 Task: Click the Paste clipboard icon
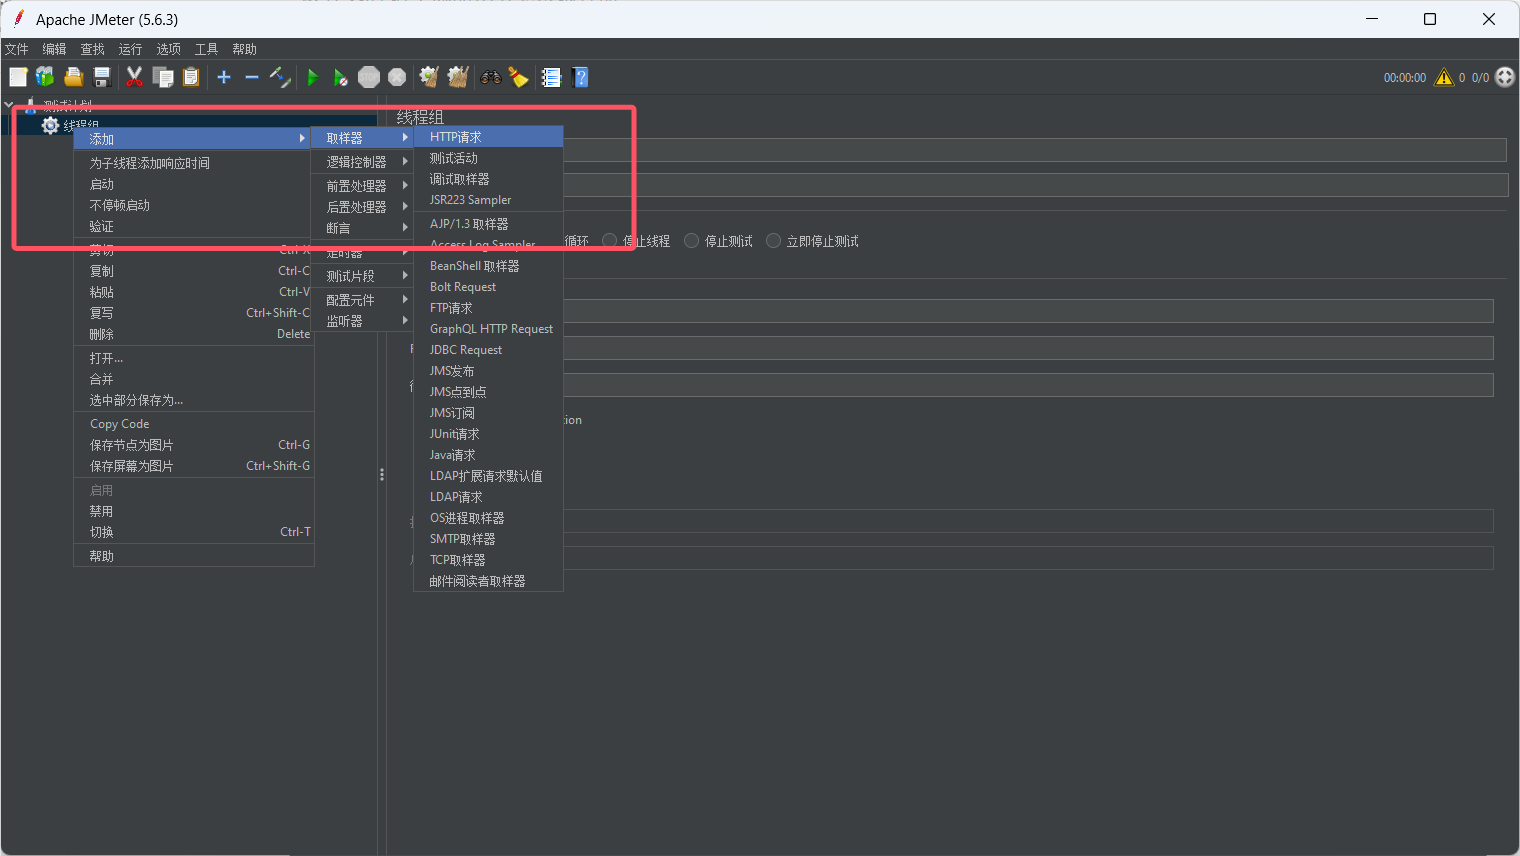point(191,77)
